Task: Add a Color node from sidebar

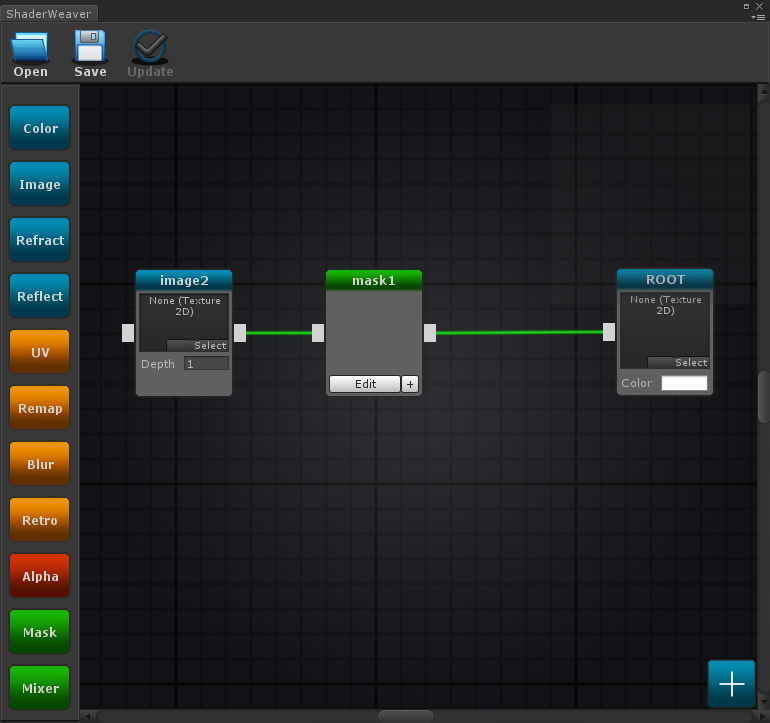Action: tap(40, 128)
